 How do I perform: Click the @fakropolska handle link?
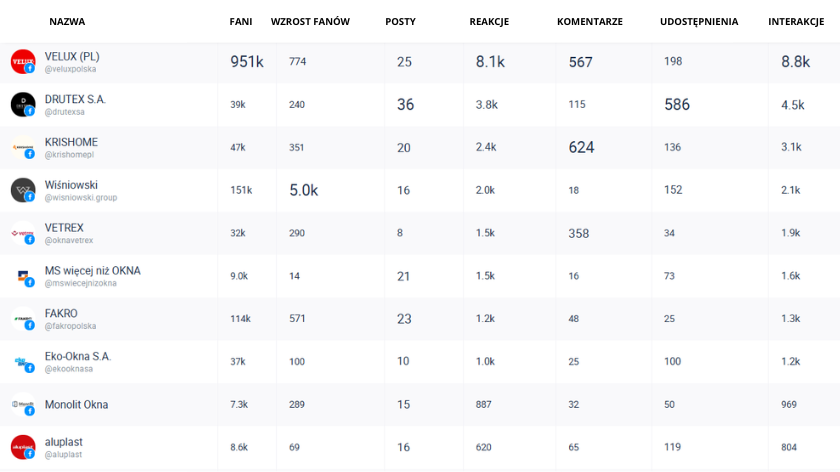[71, 326]
